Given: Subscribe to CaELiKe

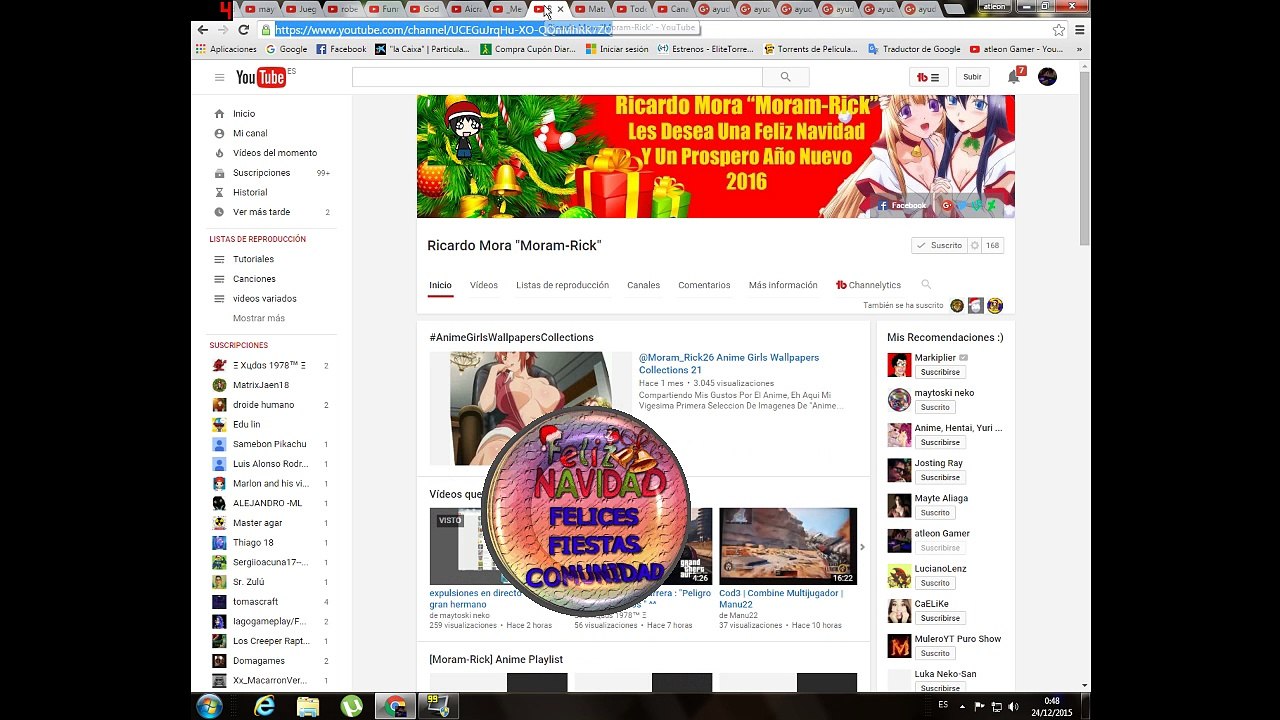Looking at the screenshot, I should (x=940, y=618).
